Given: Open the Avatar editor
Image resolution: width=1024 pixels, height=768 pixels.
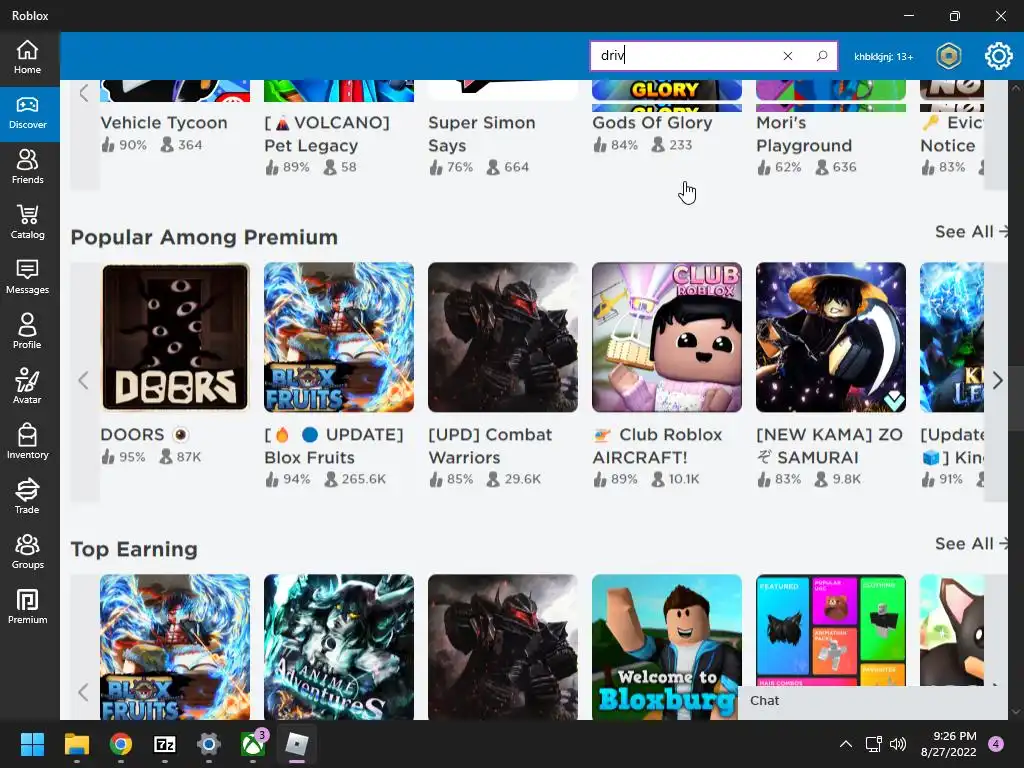Looking at the screenshot, I should 27,387.
